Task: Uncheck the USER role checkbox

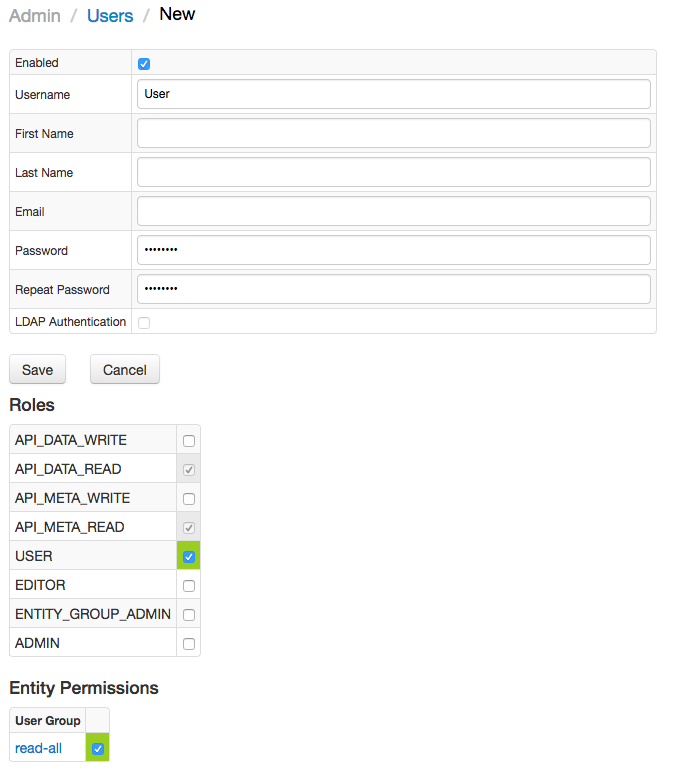Action: click(x=189, y=557)
